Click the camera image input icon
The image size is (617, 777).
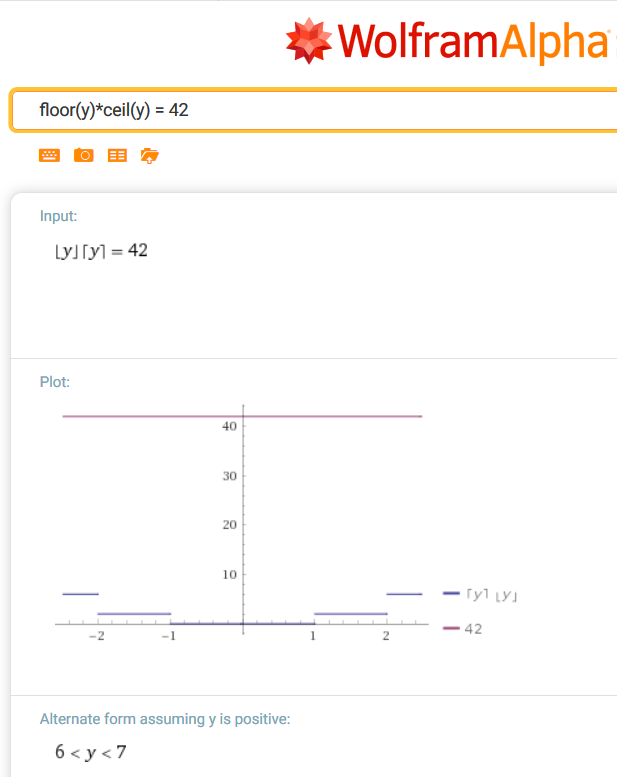pos(84,155)
